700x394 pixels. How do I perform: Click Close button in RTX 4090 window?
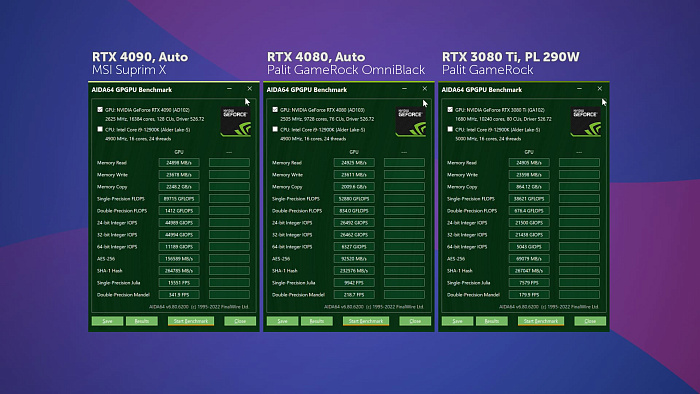[240, 321]
